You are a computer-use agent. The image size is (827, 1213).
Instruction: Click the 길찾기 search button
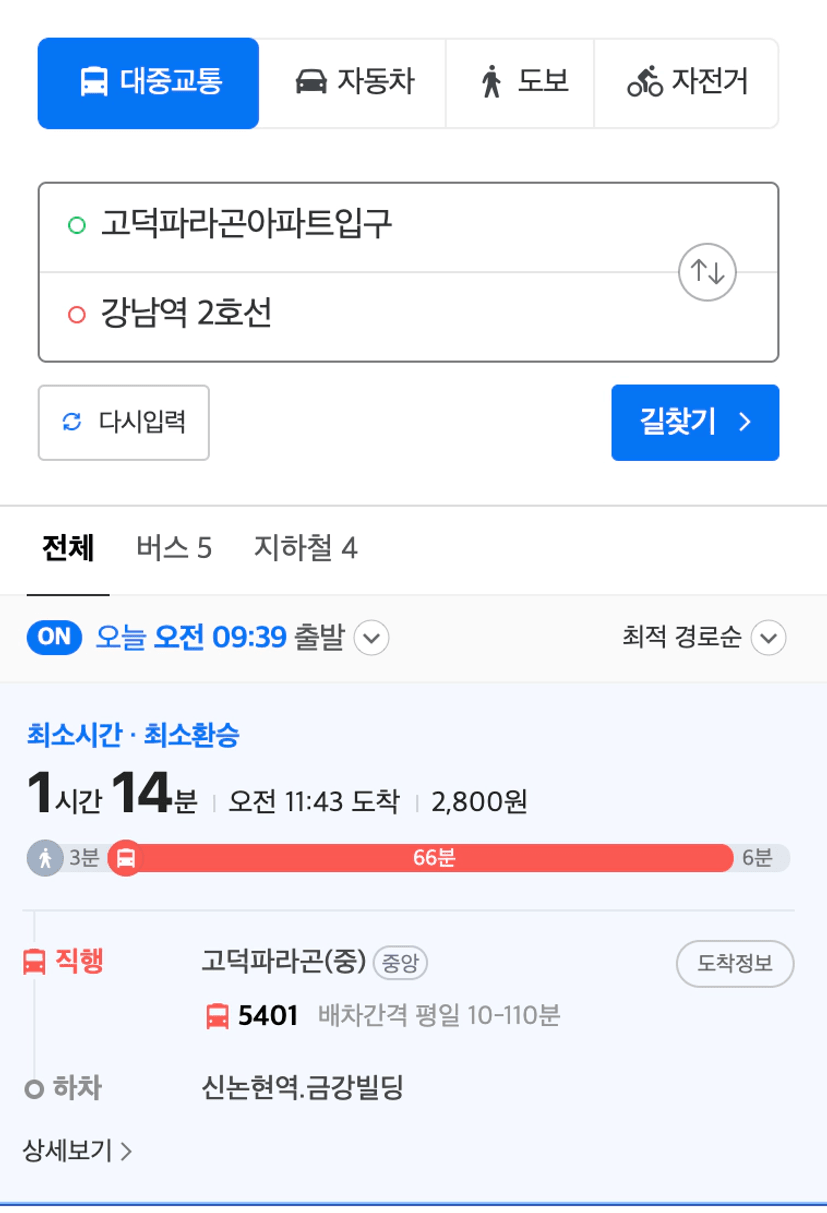click(695, 422)
